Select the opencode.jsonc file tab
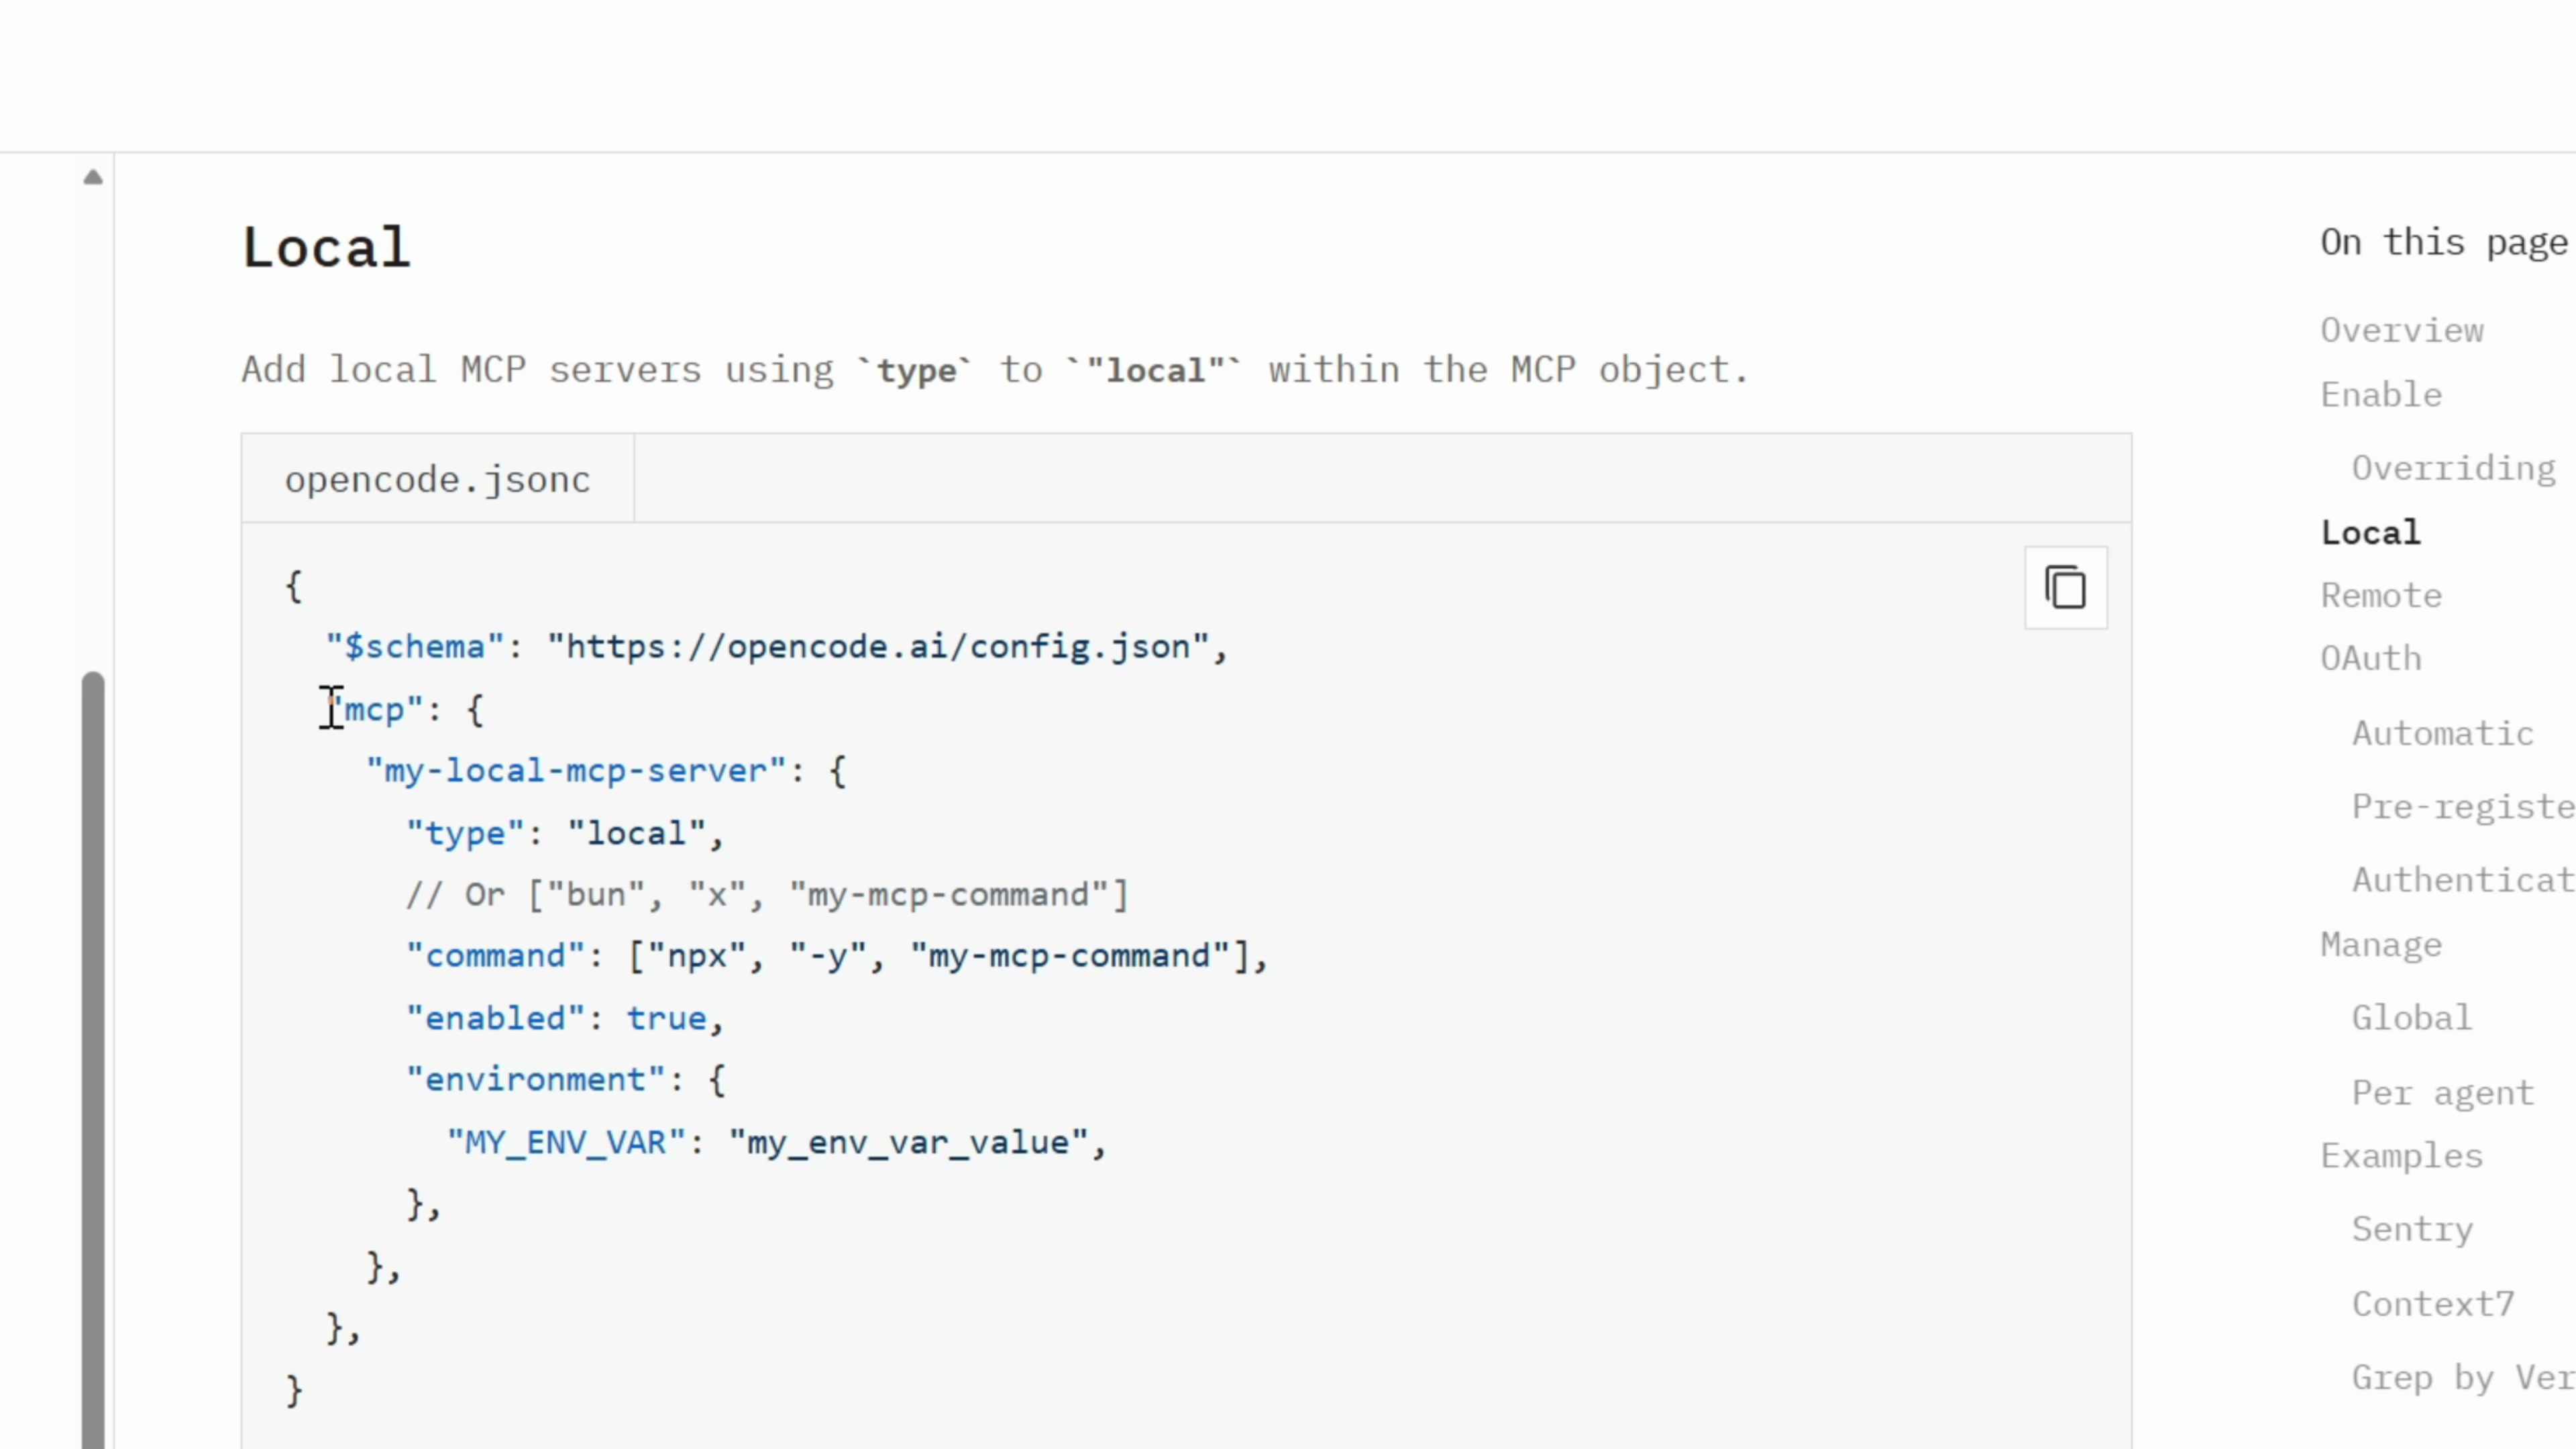 pos(437,480)
